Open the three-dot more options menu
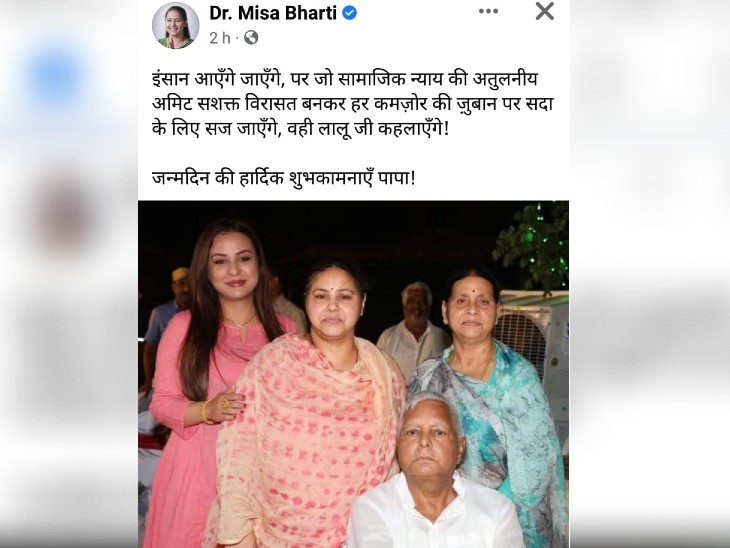Viewport: 730px width, 548px height. (x=488, y=12)
